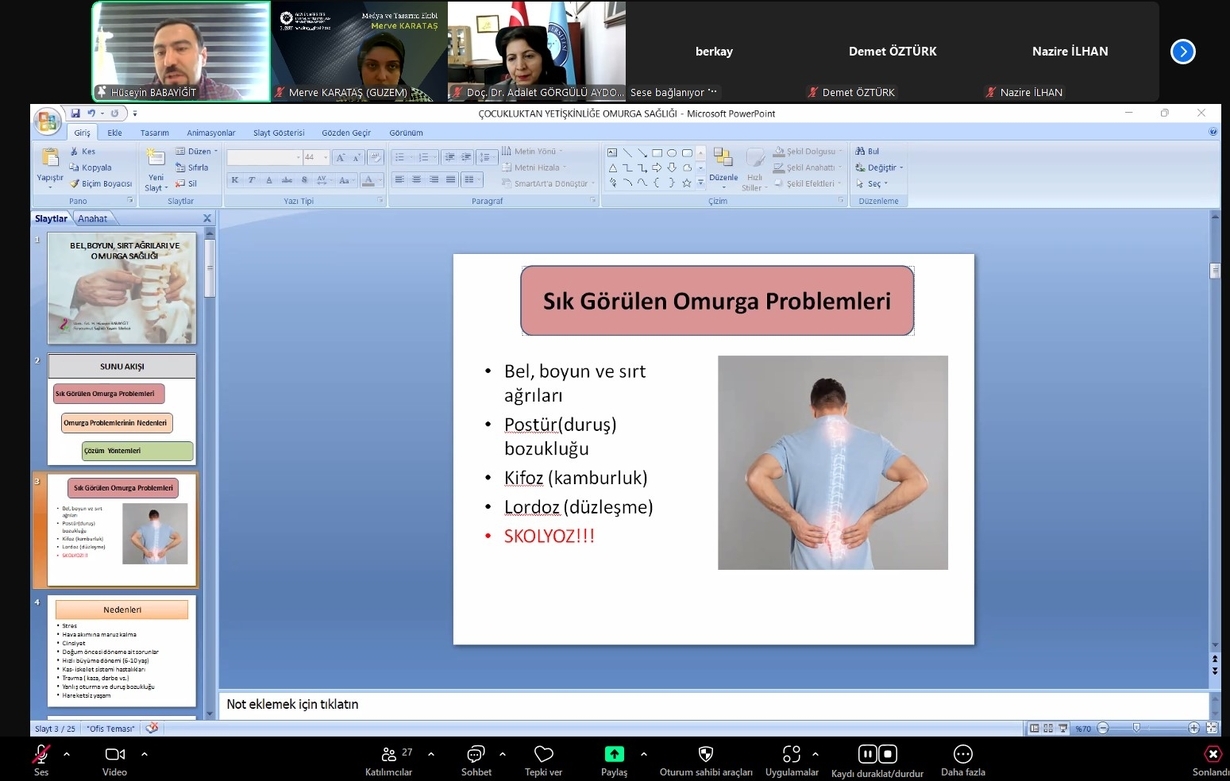
Task: Open the Tasarım ribbon tab
Action: pyautogui.click(x=154, y=133)
